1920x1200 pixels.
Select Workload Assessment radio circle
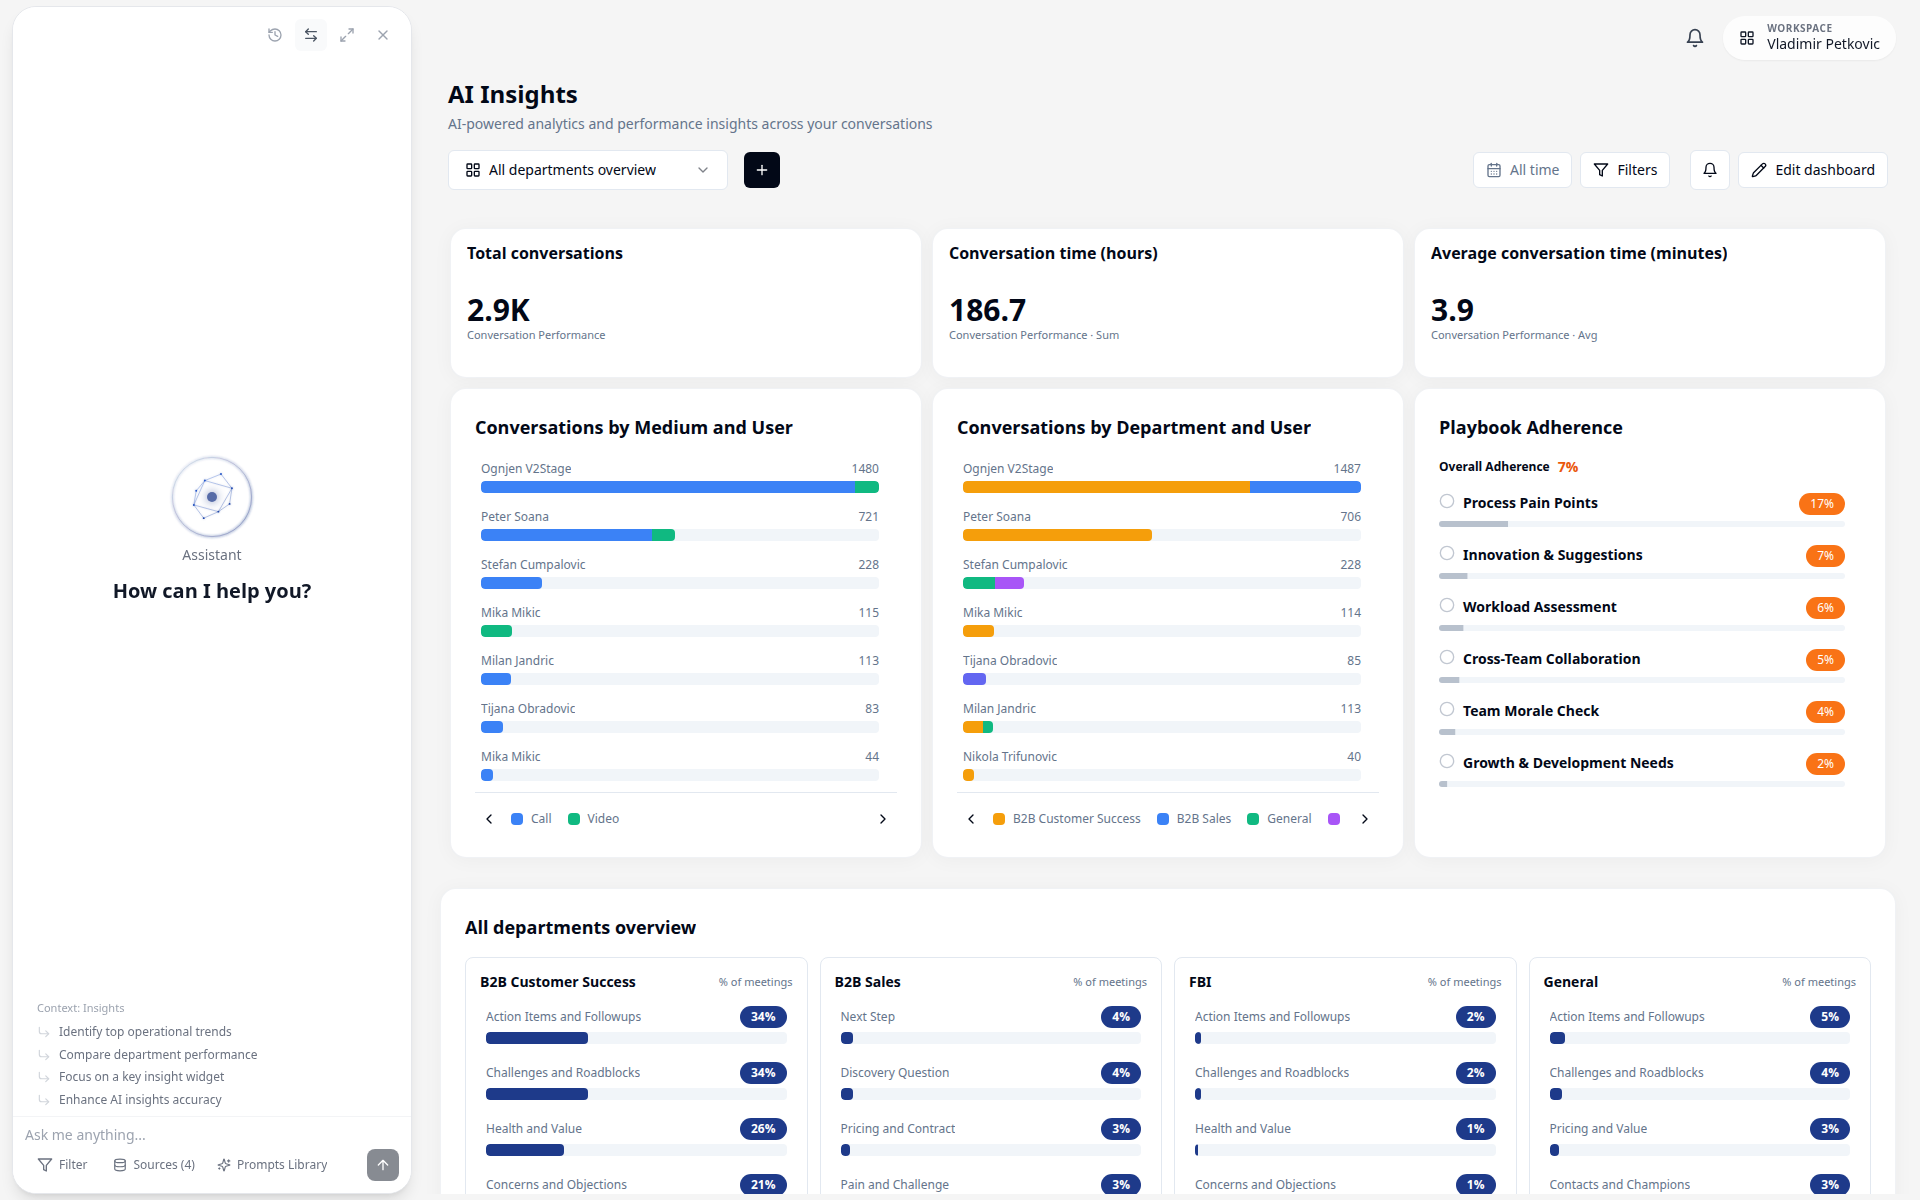[1447, 606]
